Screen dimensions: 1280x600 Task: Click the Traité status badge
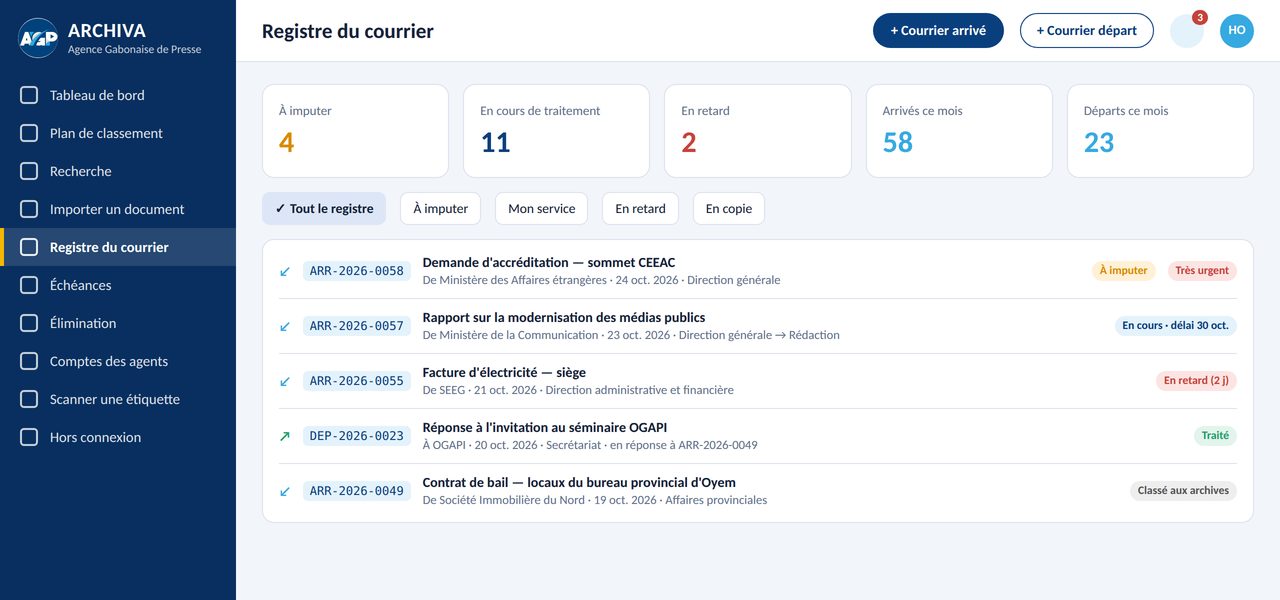[x=1215, y=436]
